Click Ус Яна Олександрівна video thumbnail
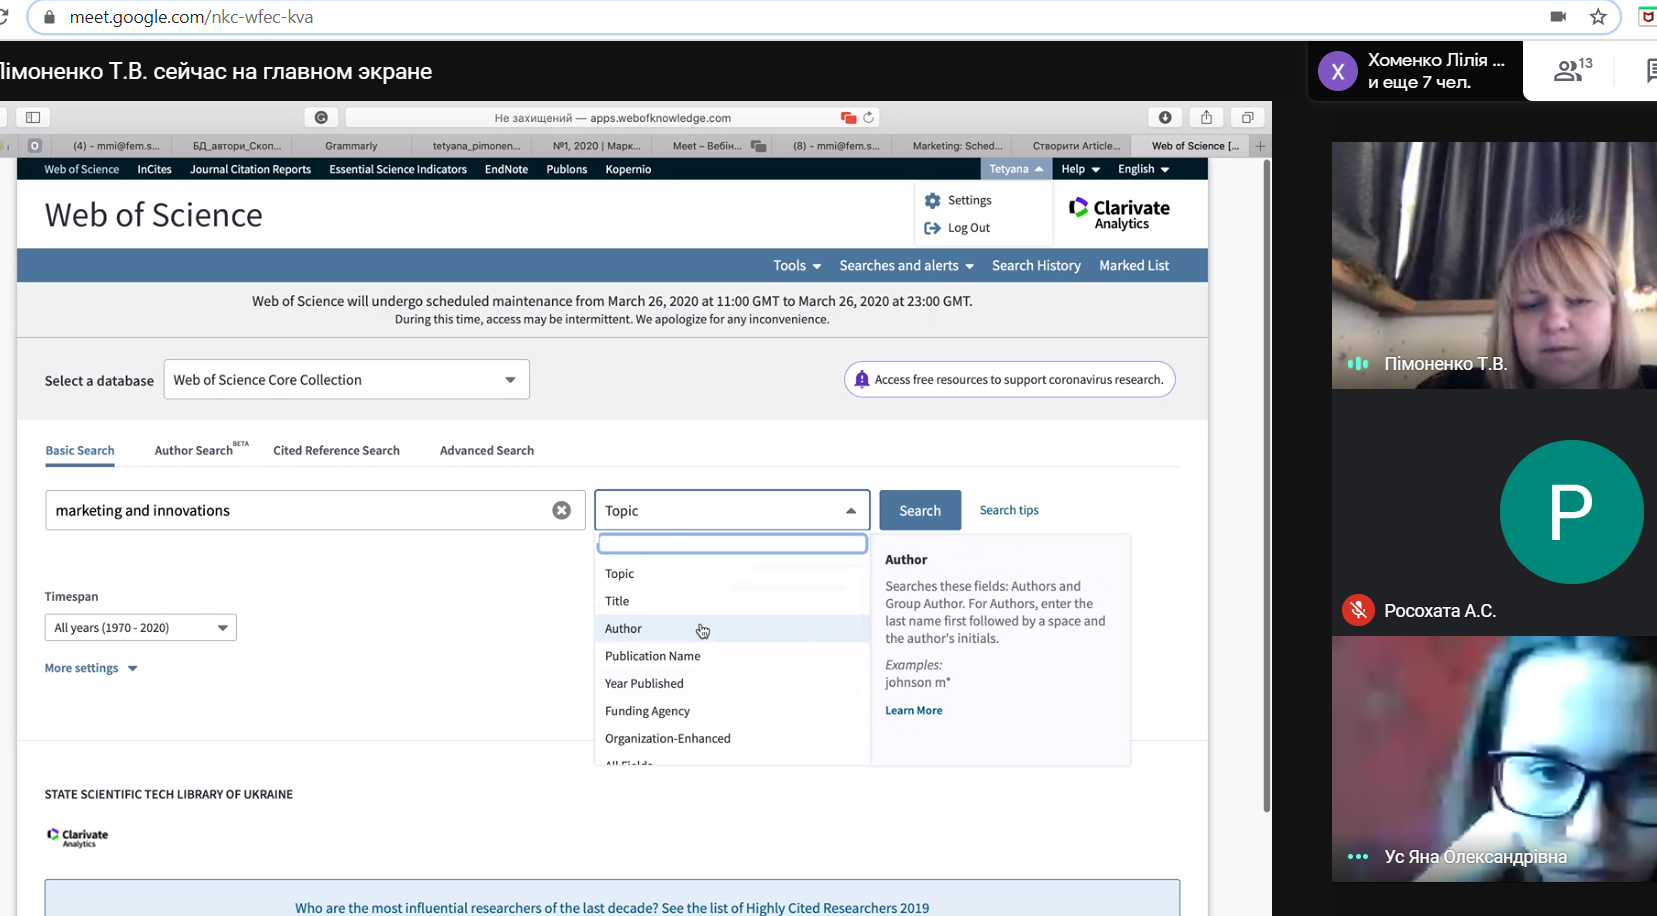Screen dimensions: 1657x916 pos(1494,758)
